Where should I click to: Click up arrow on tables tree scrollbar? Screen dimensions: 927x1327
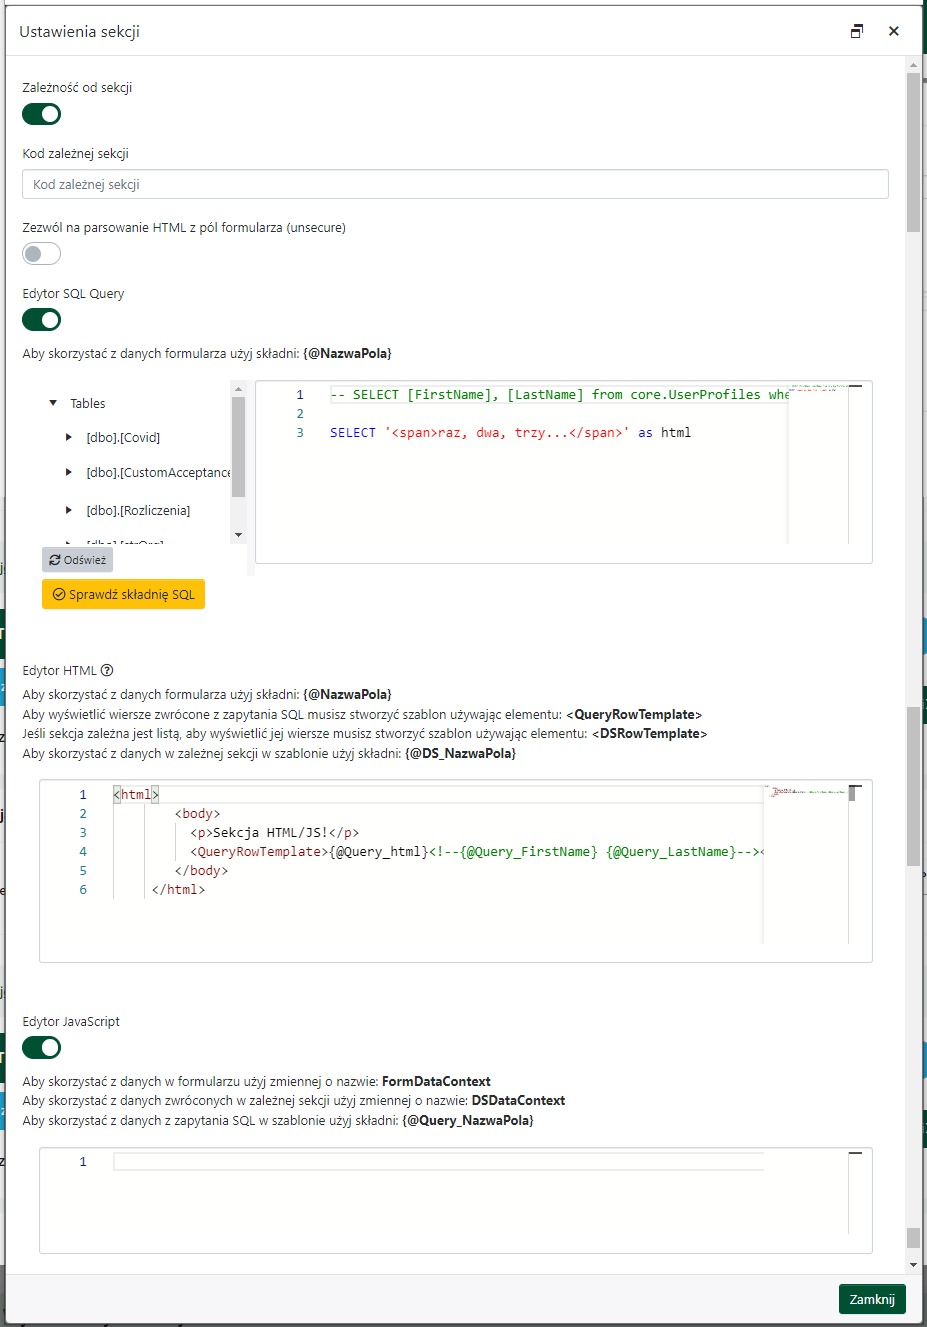coord(238,389)
